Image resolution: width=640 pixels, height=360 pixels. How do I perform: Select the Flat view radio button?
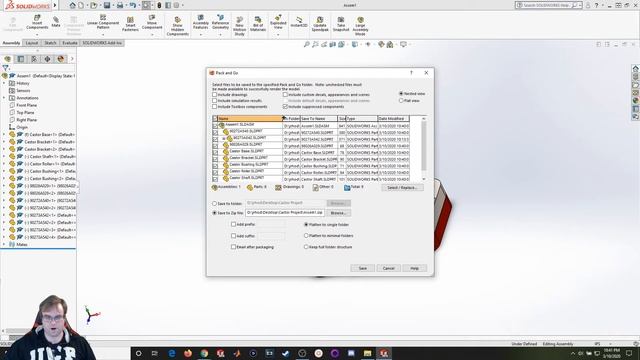[401, 100]
